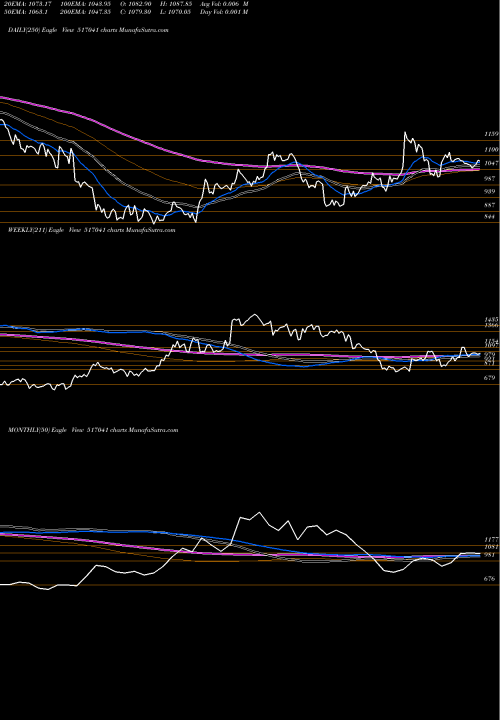Select the close price 'C:' readout

(135, 12)
